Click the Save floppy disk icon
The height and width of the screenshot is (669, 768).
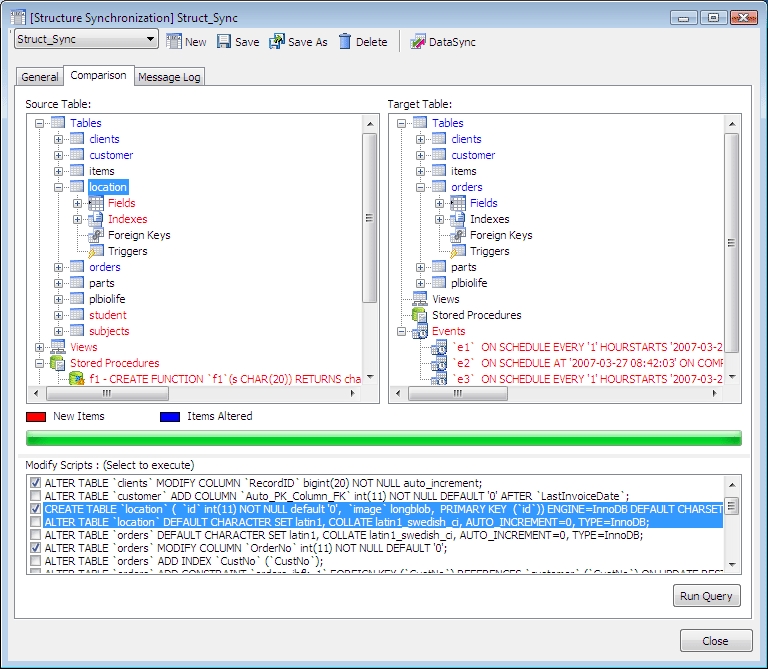tap(224, 42)
